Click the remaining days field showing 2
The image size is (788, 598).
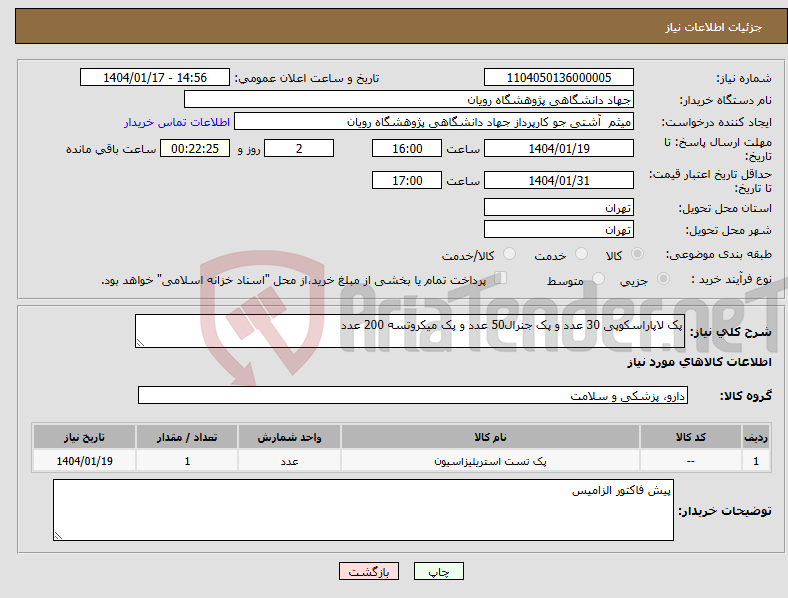299,148
